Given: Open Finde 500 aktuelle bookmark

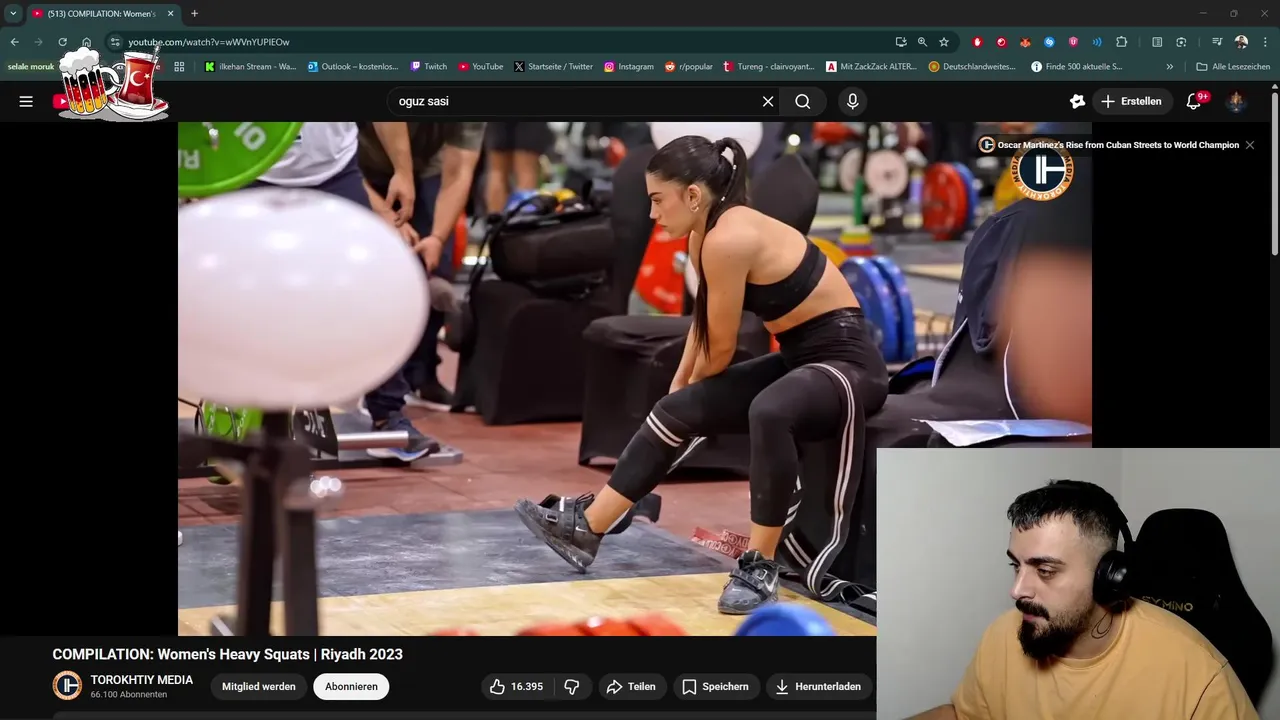Looking at the screenshot, I should click(x=1076, y=67).
